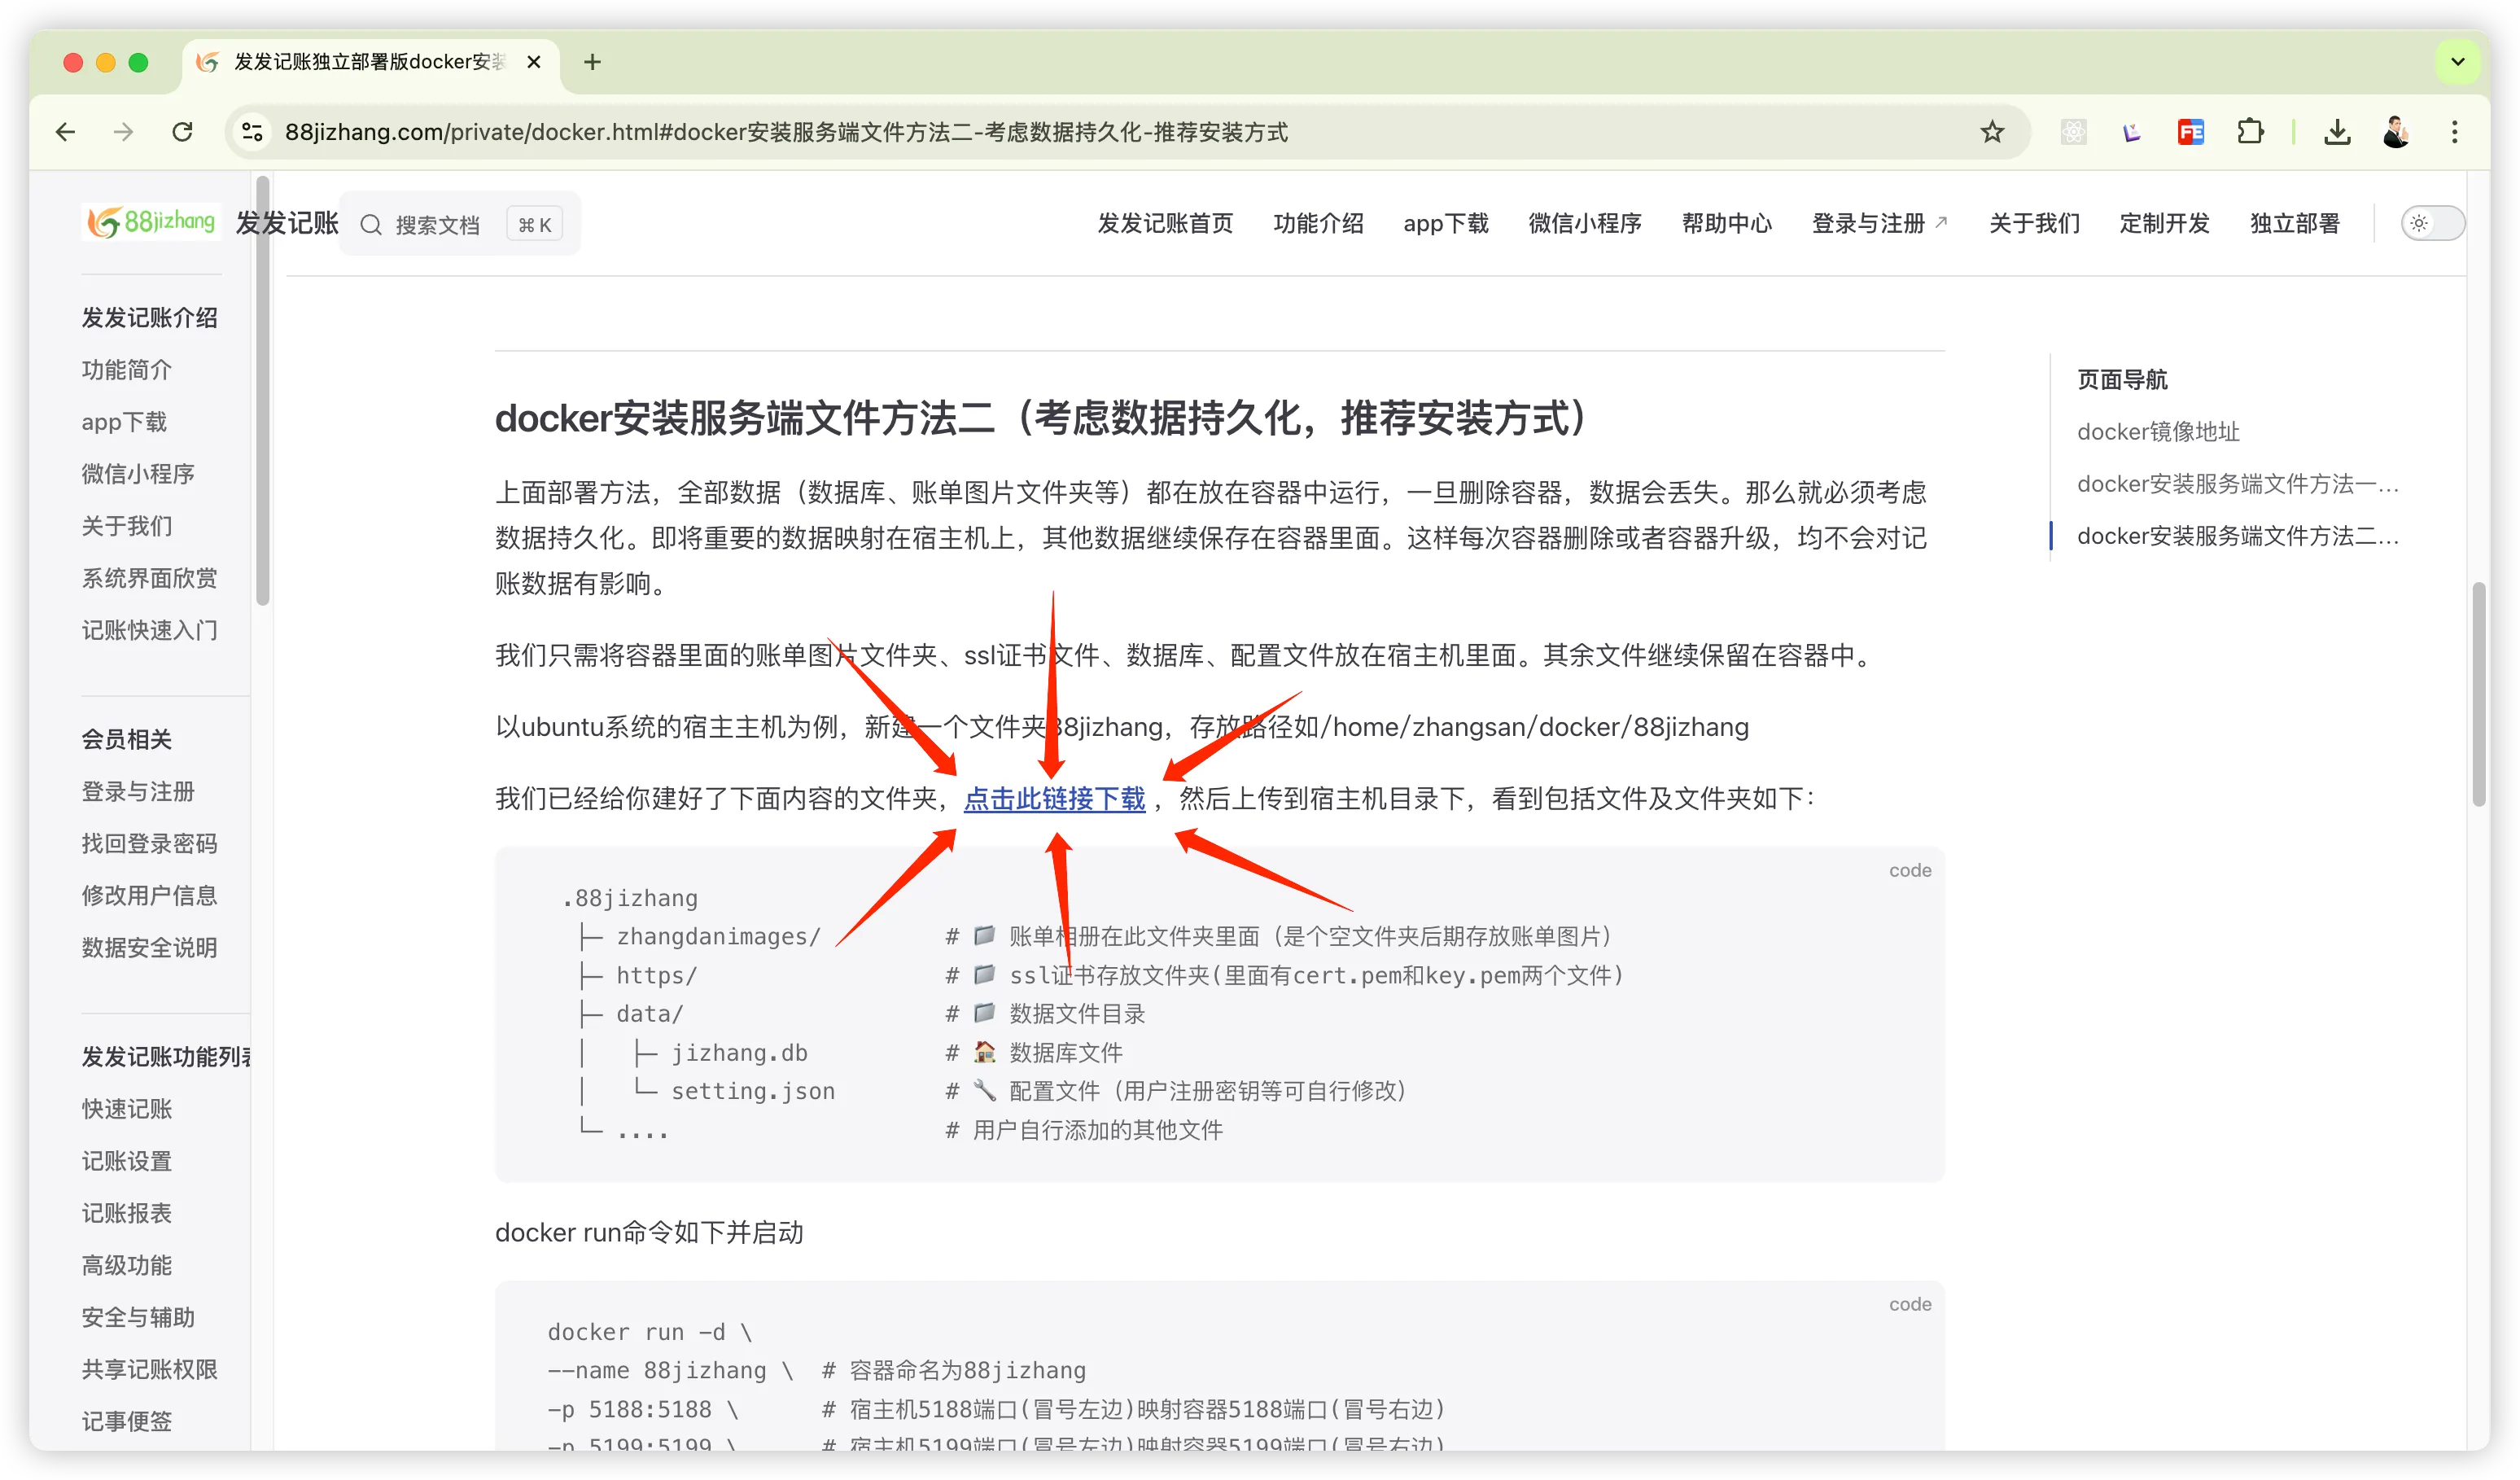The width and height of the screenshot is (2520, 1480).
Task: Open a new browser tab
Action: (x=593, y=62)
